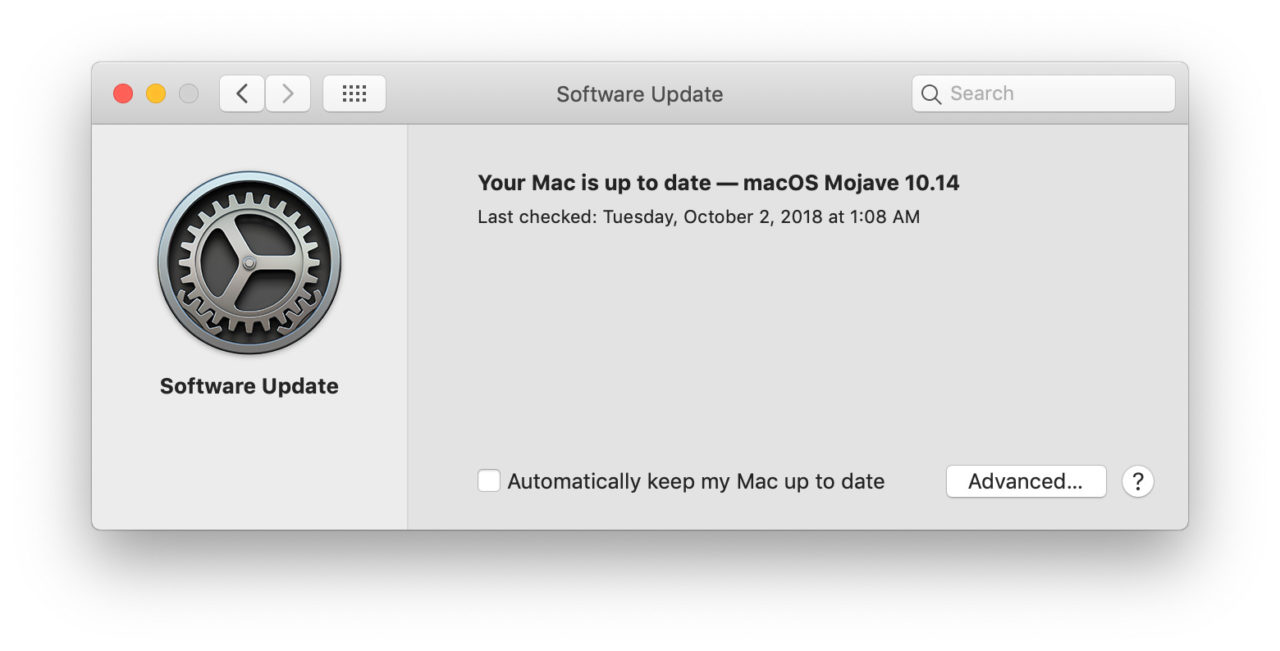
Task: Click the 'macOS Mojave 10.14' version text
Action: (x=851, y=183)
